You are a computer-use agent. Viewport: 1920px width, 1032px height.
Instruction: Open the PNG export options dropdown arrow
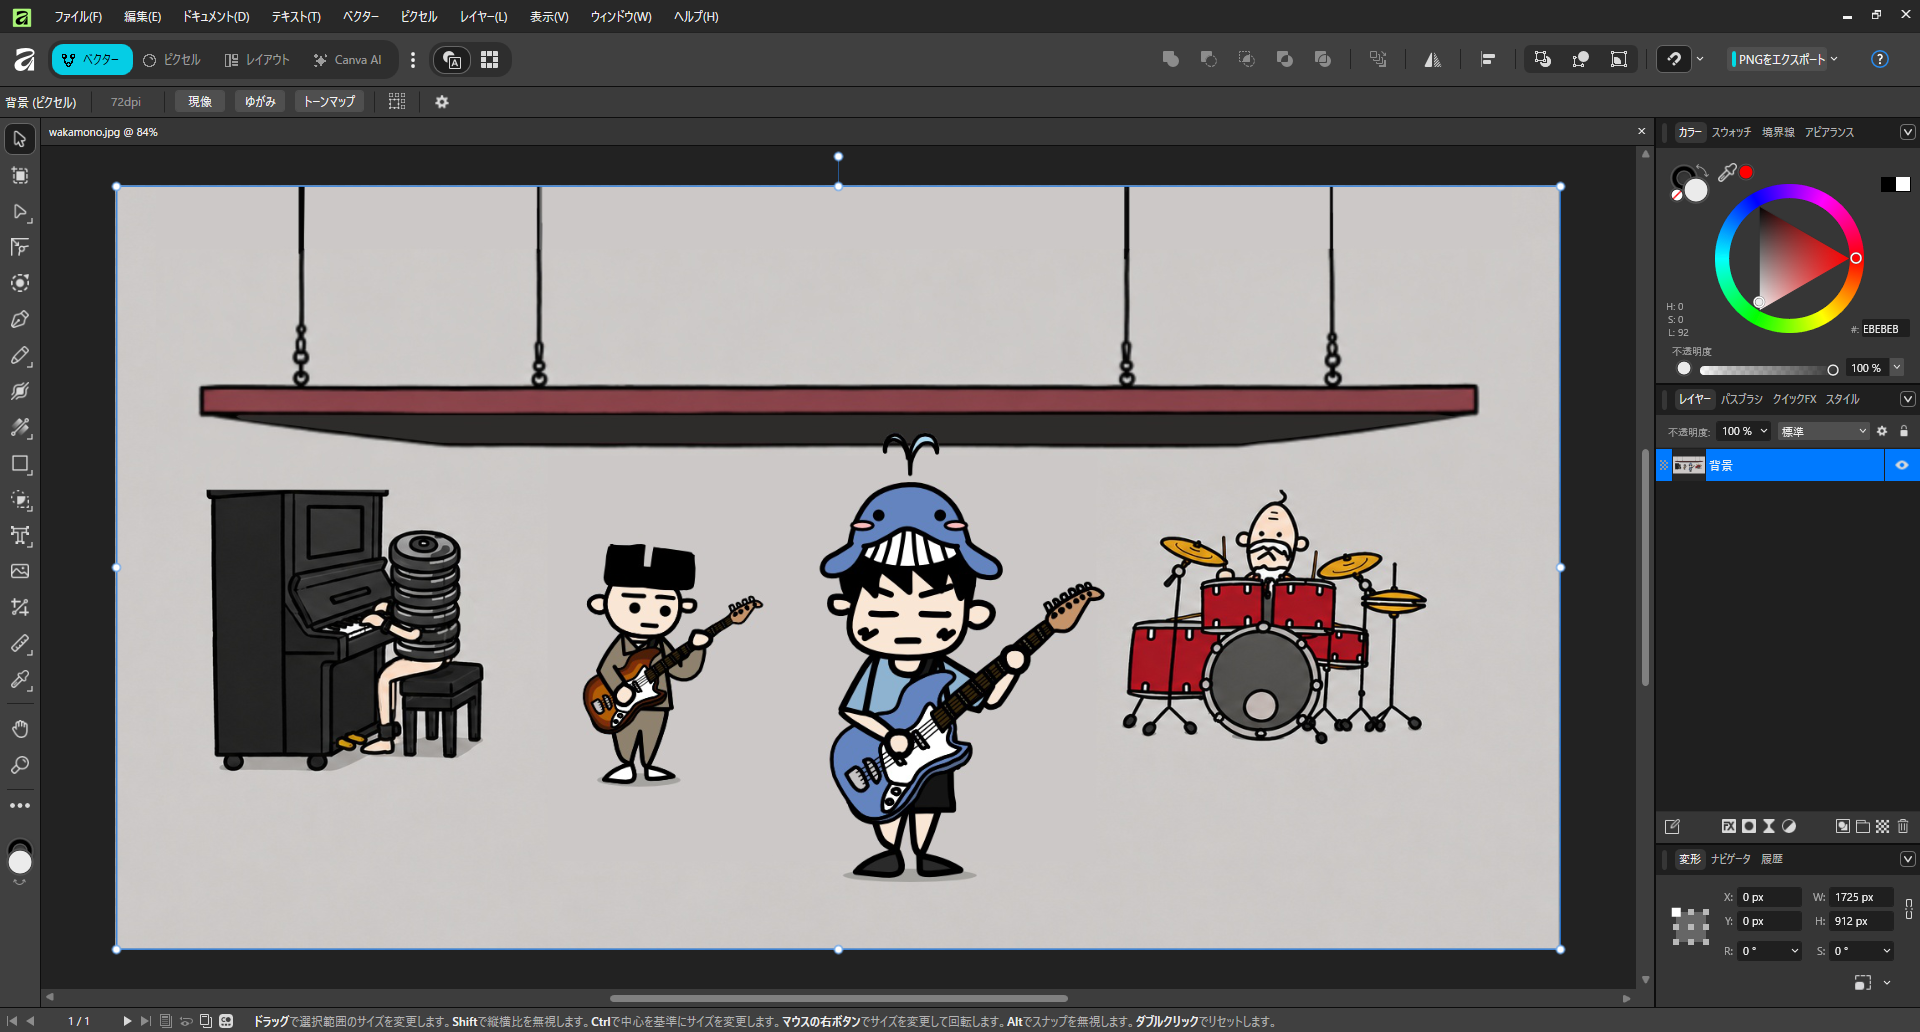tap(1834, 59)
